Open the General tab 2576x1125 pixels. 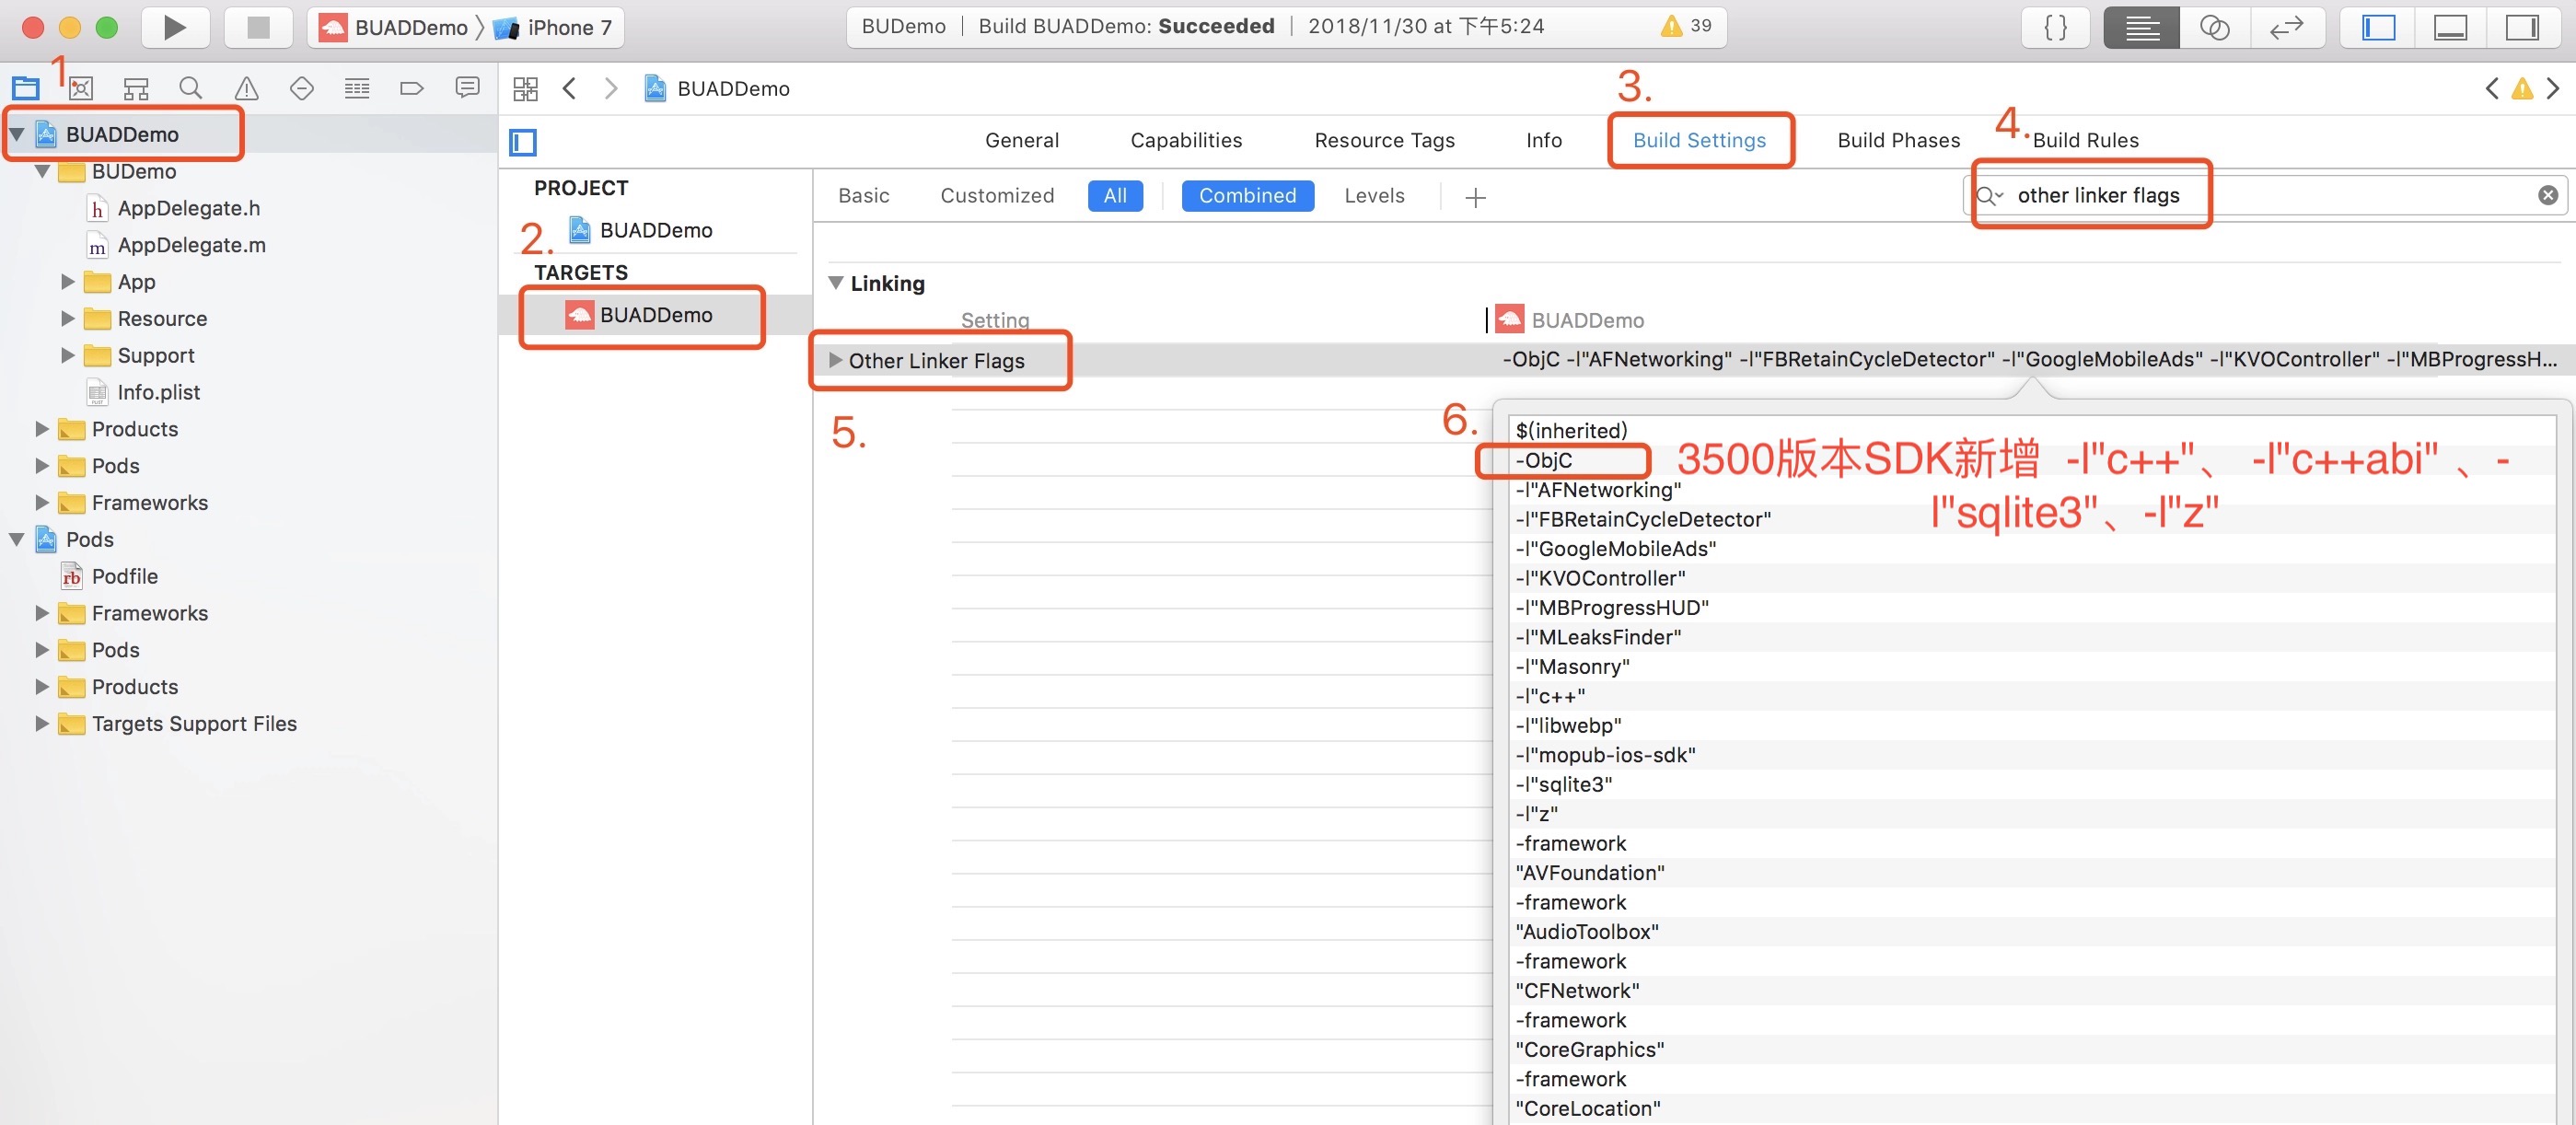pos(1021,140)
